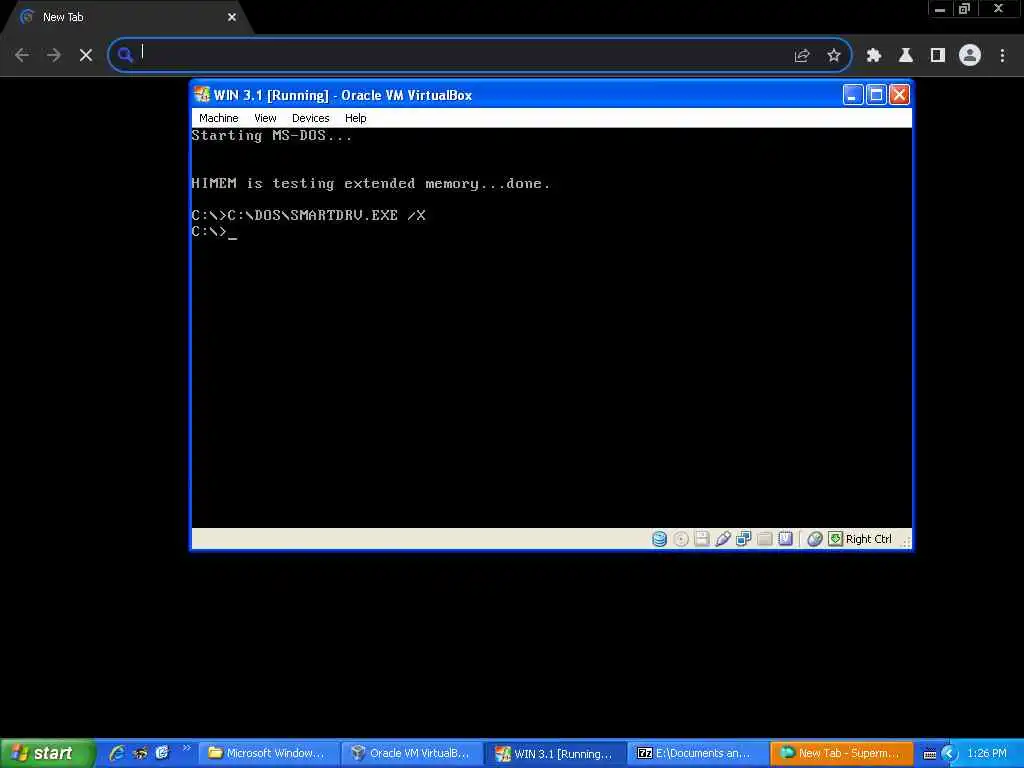Viewport: 1024px width, 768px height.
Task: Switch to Microsoft Window... taskbar button
Action: (268, 754)
